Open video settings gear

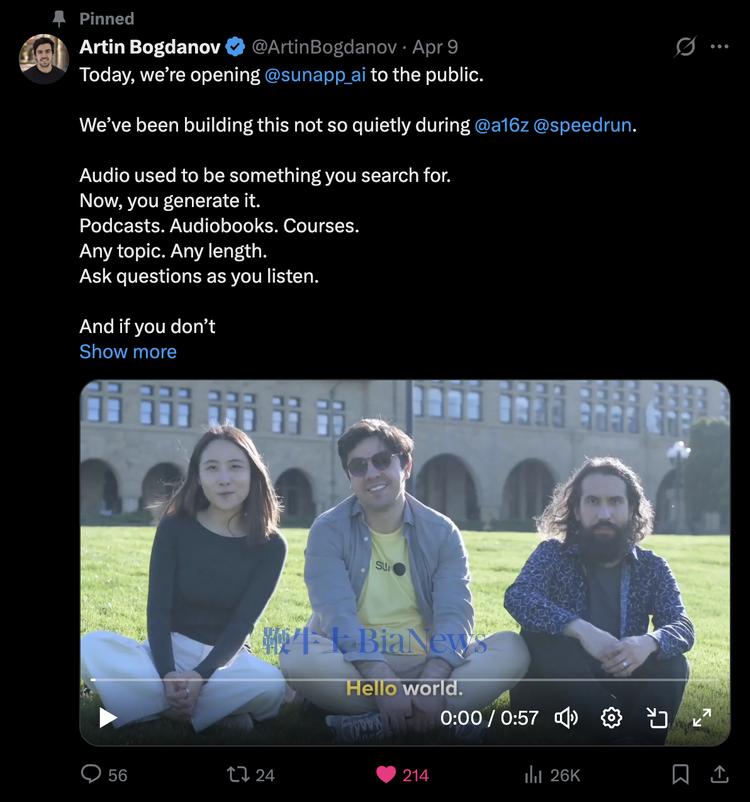pos(611,717)
